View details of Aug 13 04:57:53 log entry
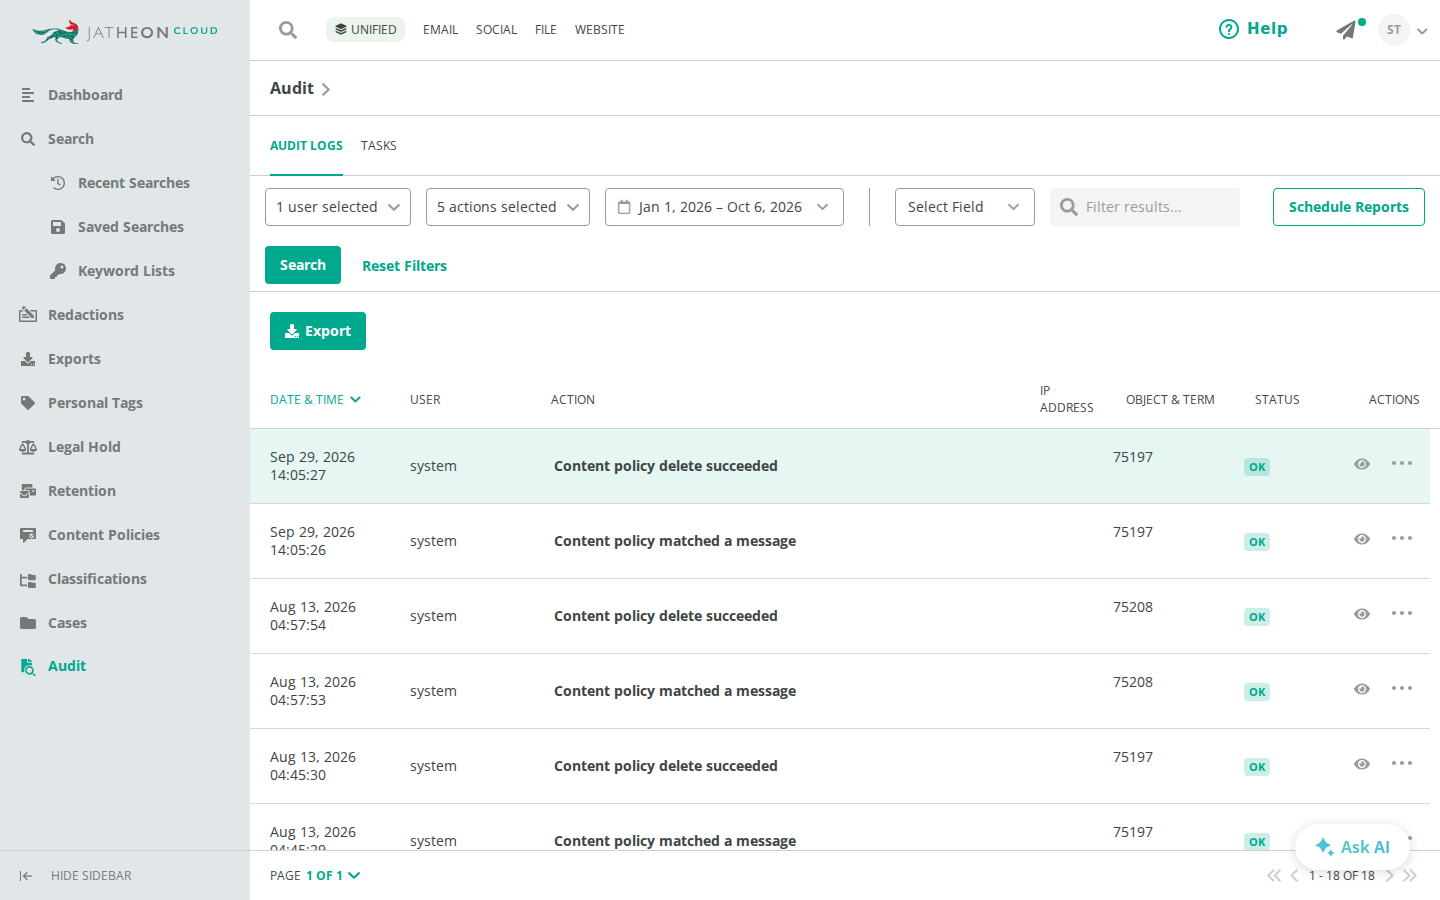This screenshot has width=1440, height=900. (x=1362, y=689)
